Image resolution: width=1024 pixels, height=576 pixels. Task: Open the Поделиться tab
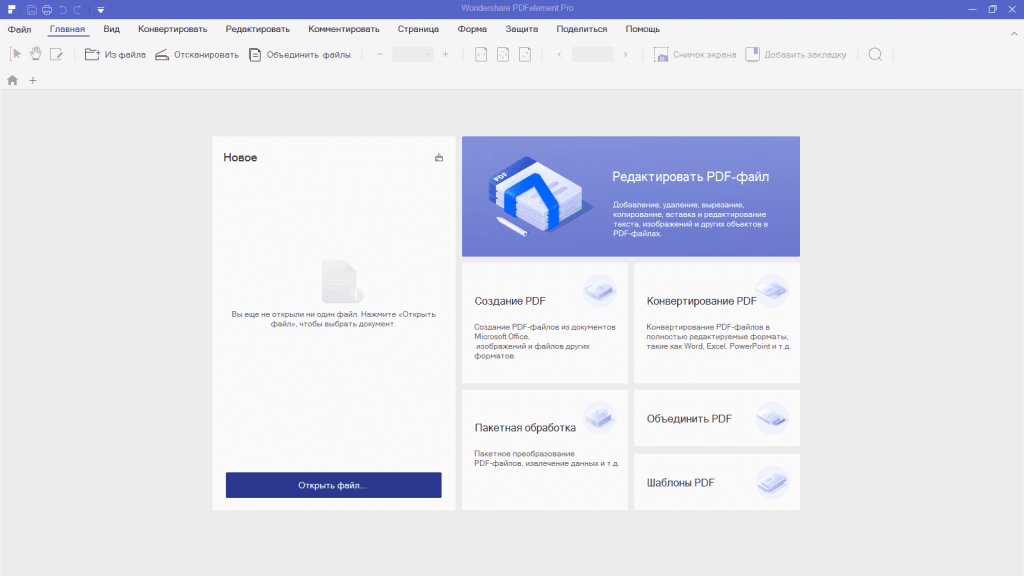coord(582,29)
